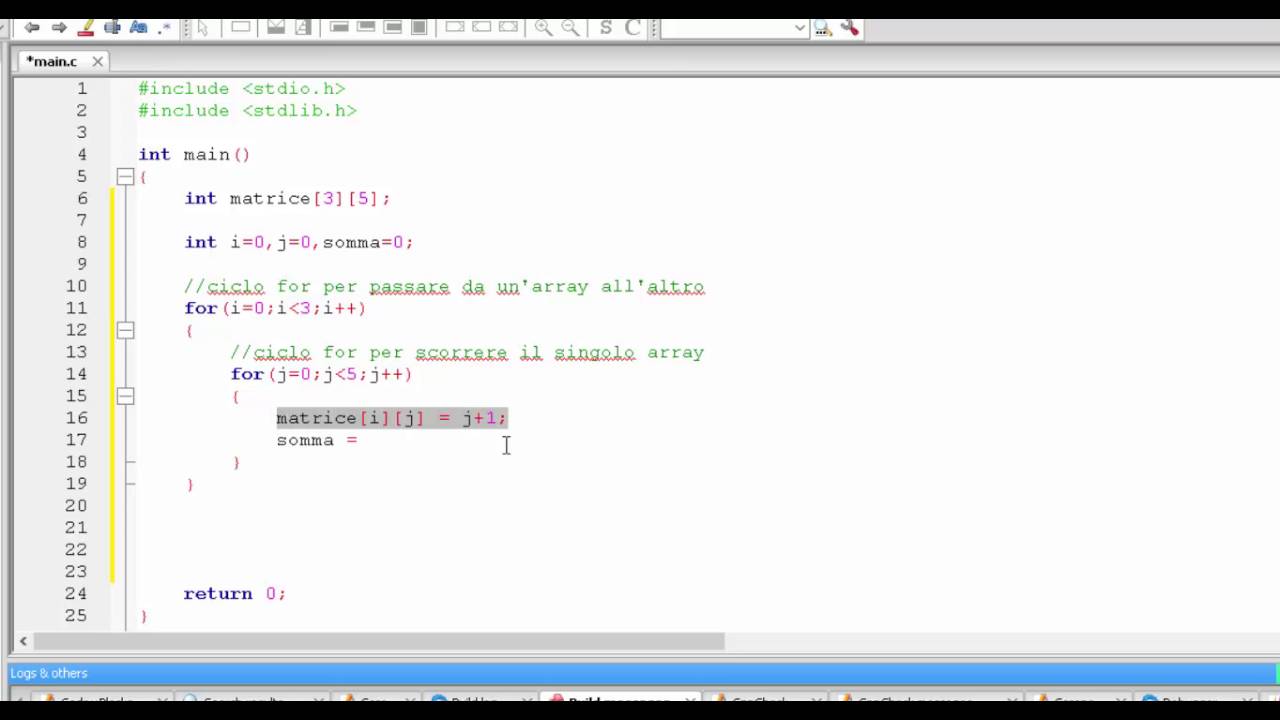
Task: Collapse the fold marker at line 12
Action: click(x=125, y=330)
